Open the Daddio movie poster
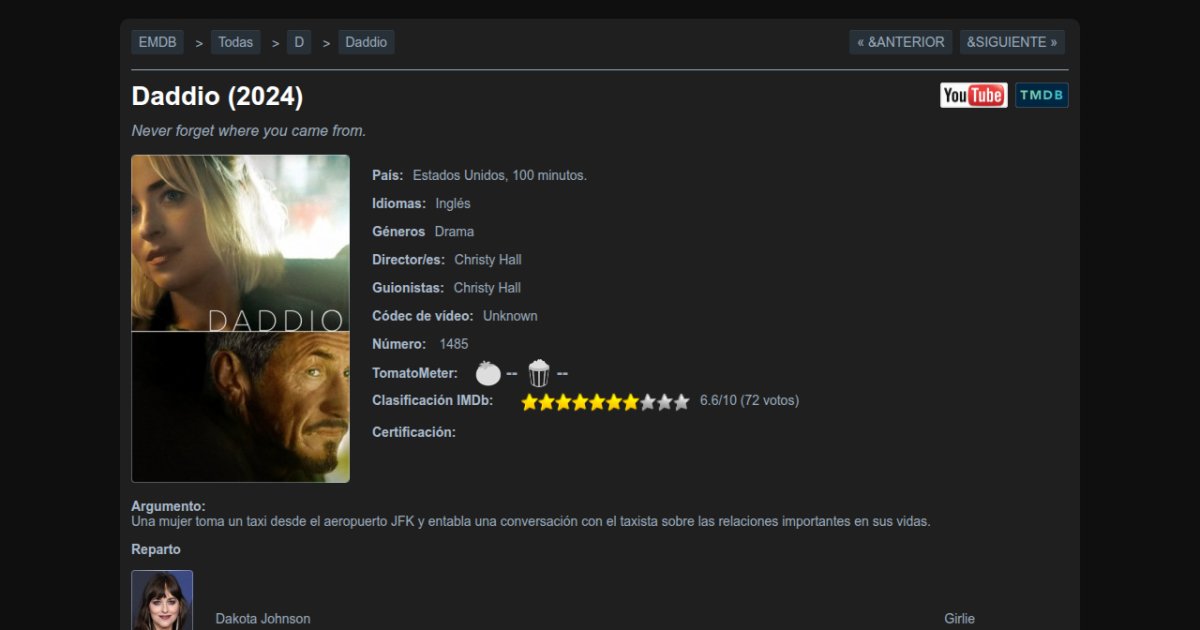The width and height of the screenshot is (1200, 630). pos(241,319)
